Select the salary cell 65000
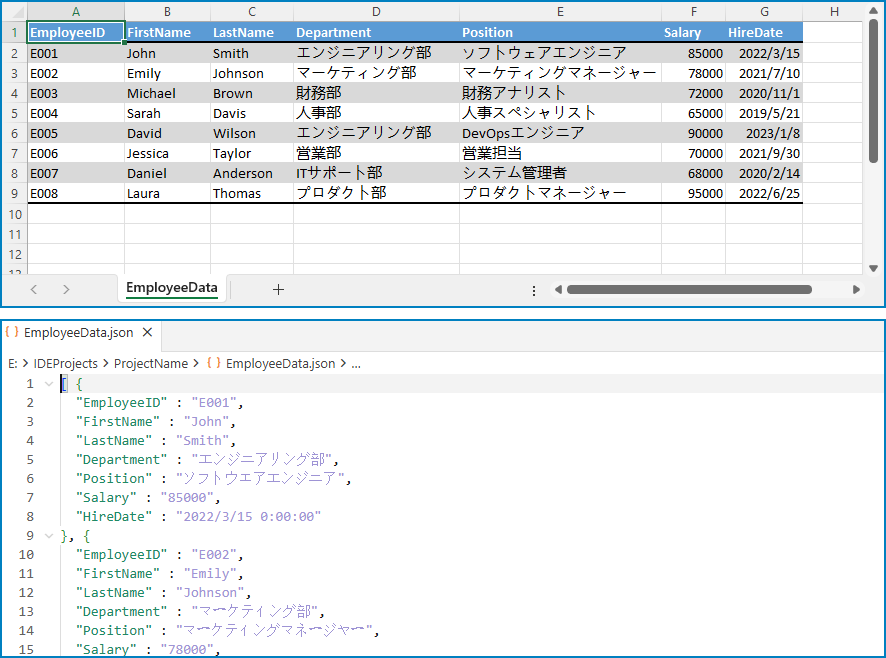 tap(693, 113)
